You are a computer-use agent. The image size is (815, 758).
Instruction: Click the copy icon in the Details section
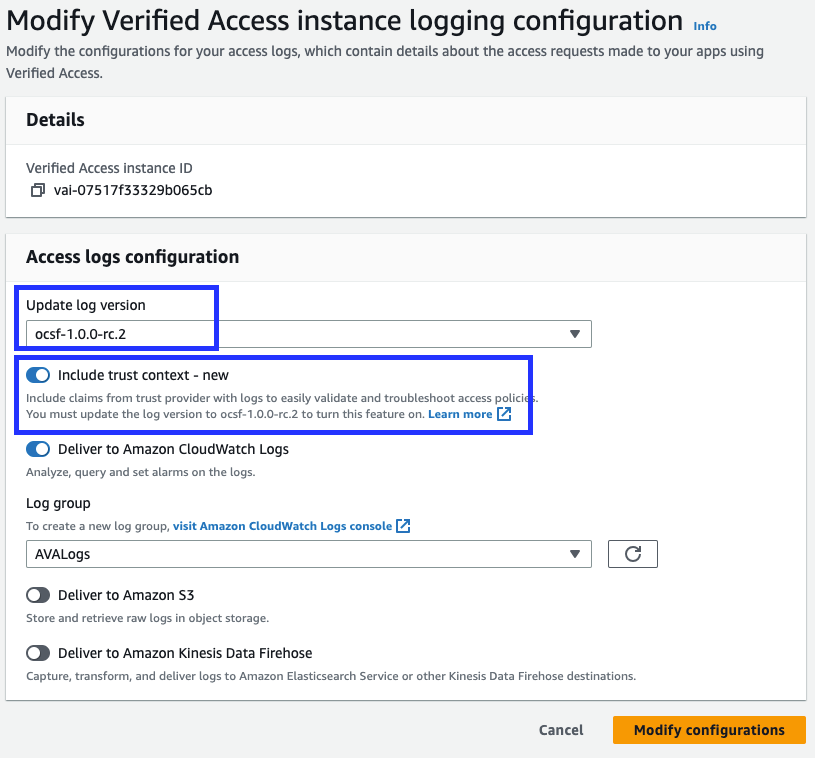tap(37, 190)
